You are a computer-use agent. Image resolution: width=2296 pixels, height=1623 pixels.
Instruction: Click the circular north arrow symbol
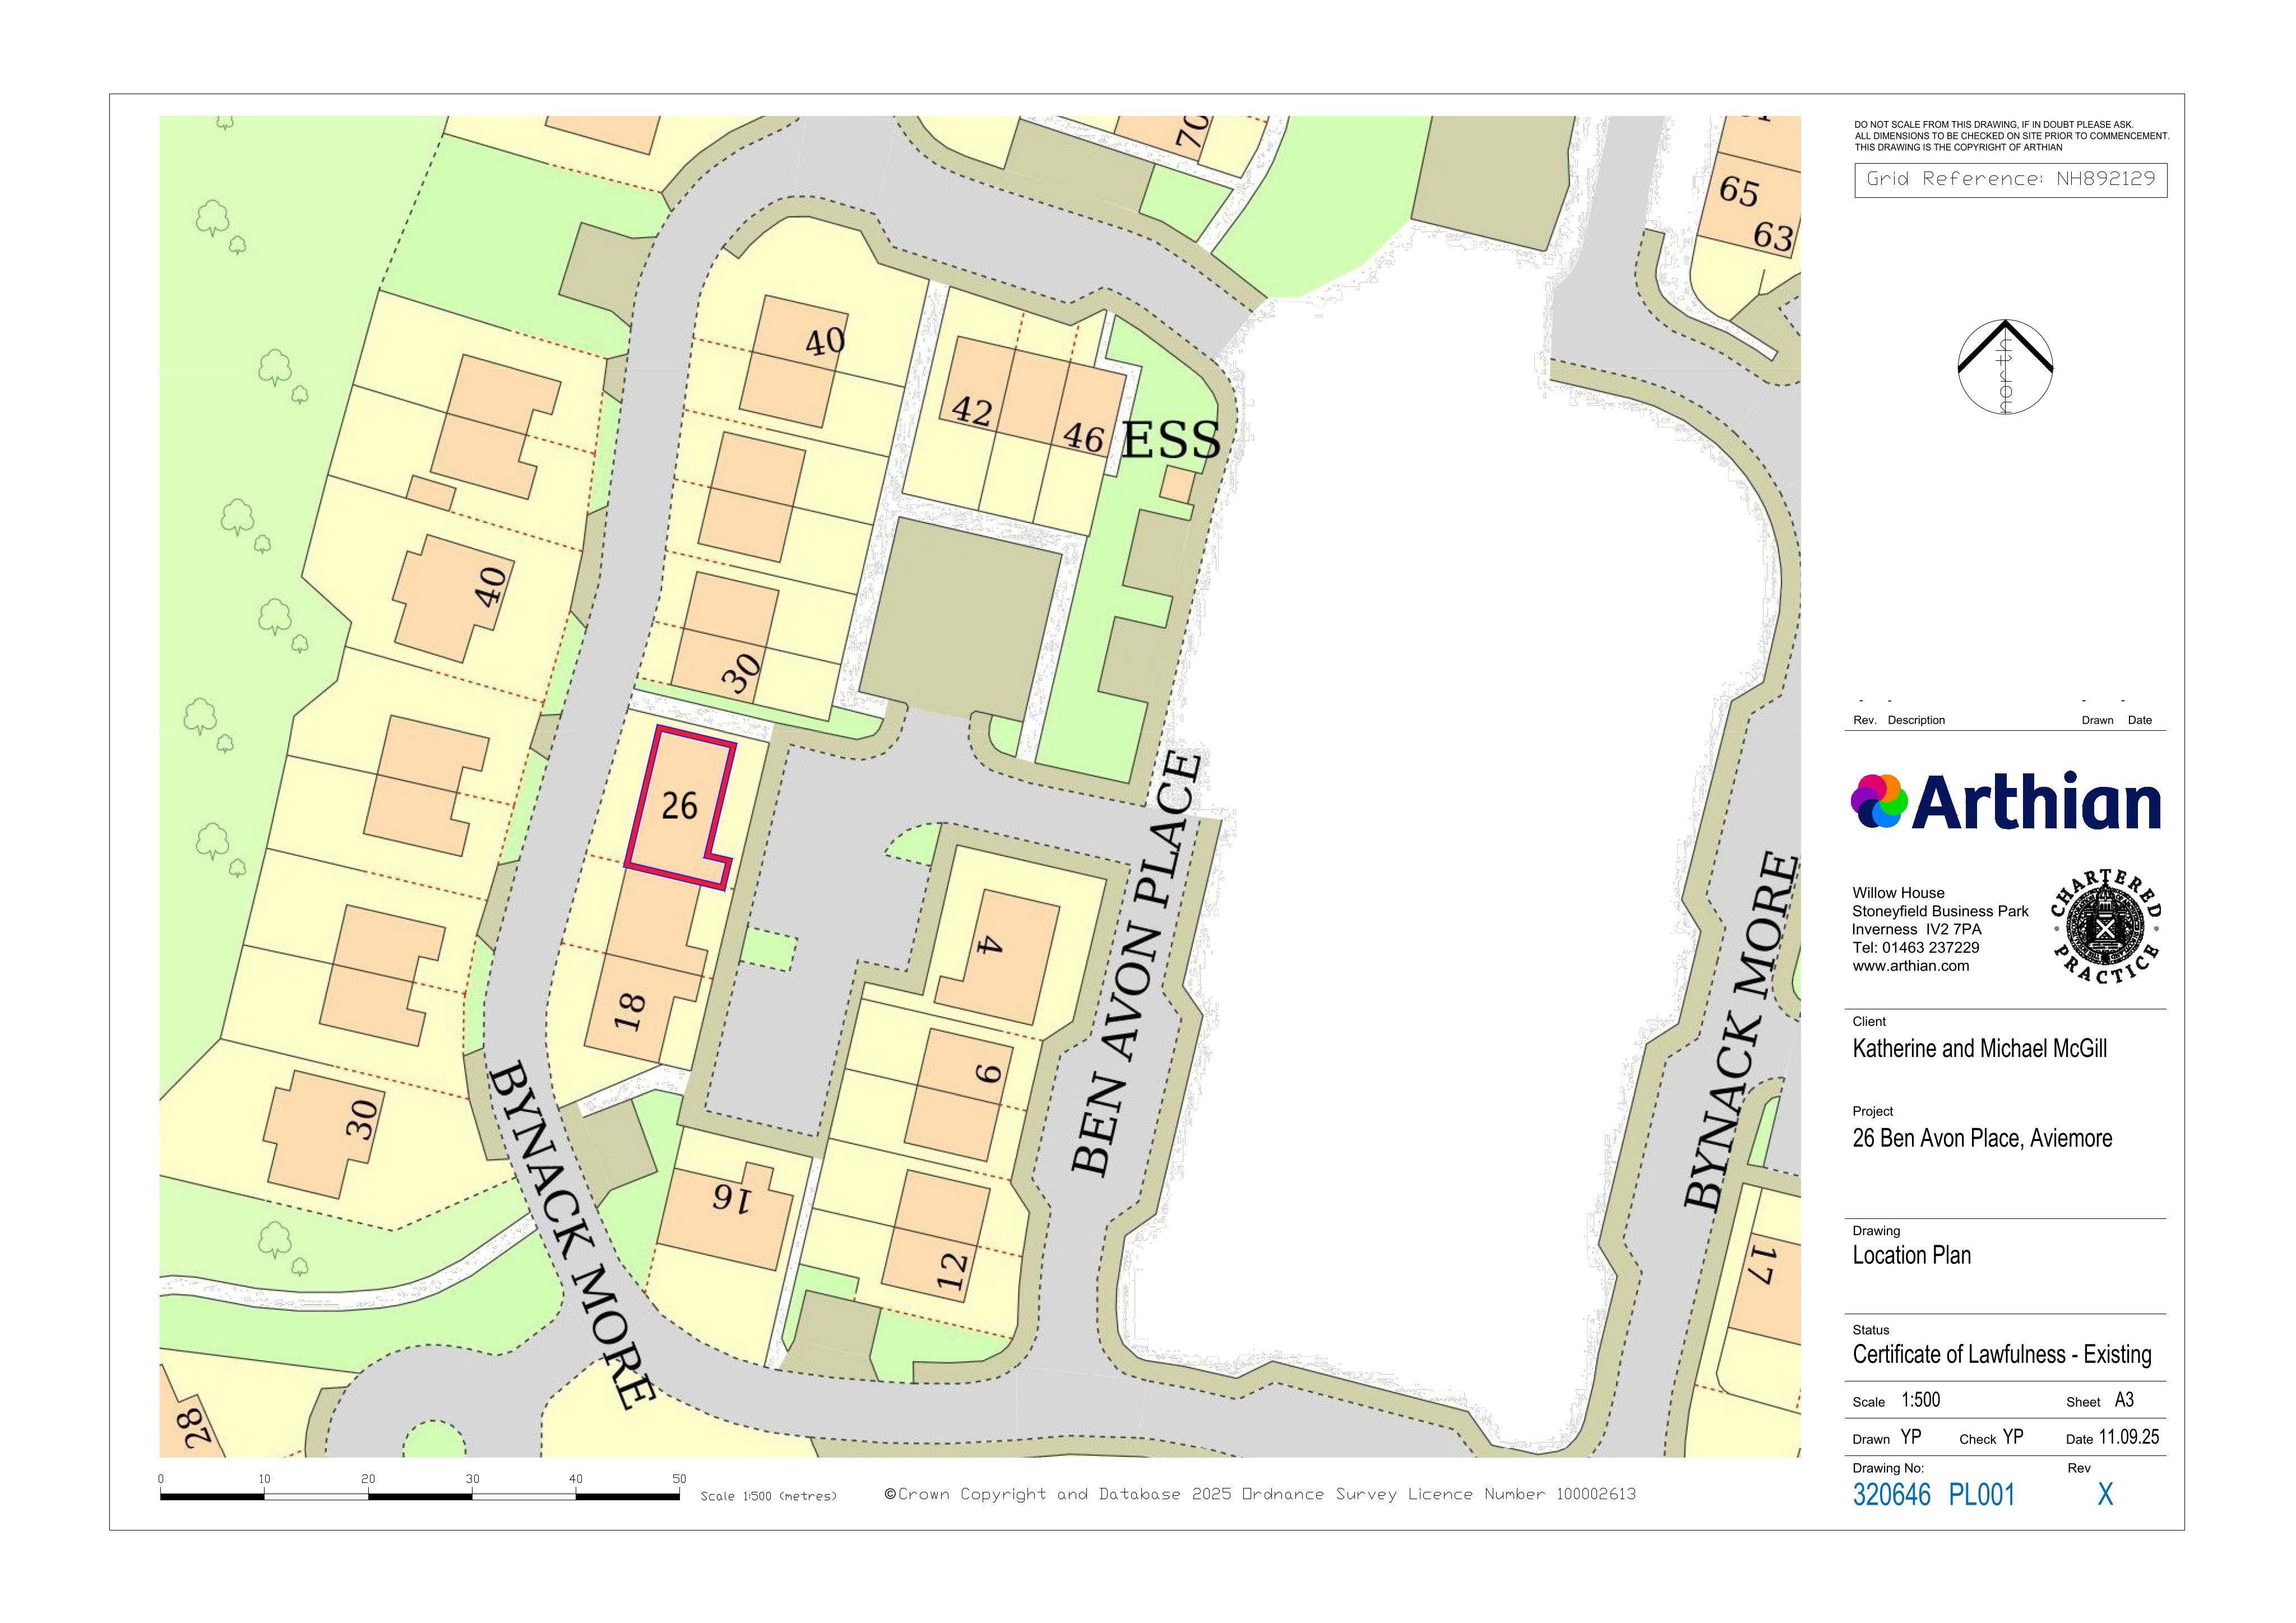[2005, 367]
